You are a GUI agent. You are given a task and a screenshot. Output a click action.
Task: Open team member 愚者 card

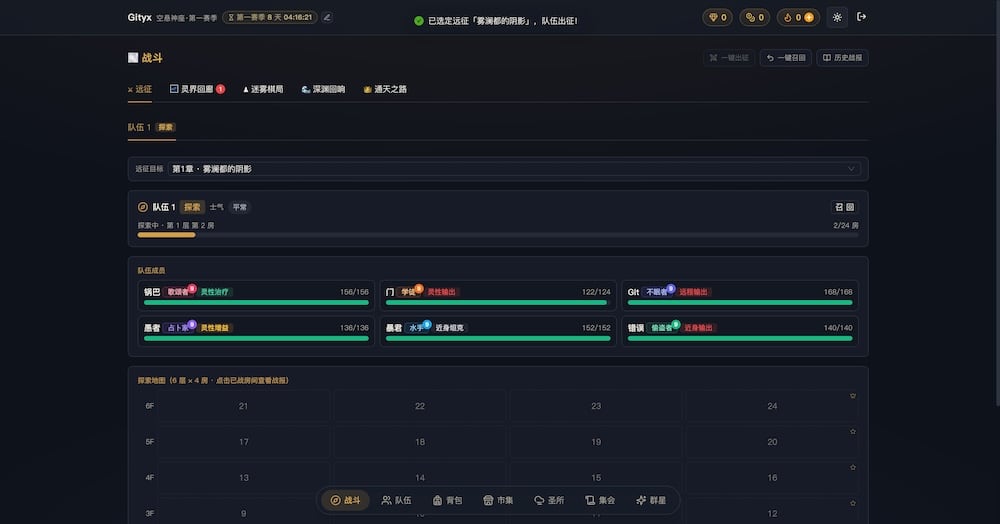(x=256, y=331)
